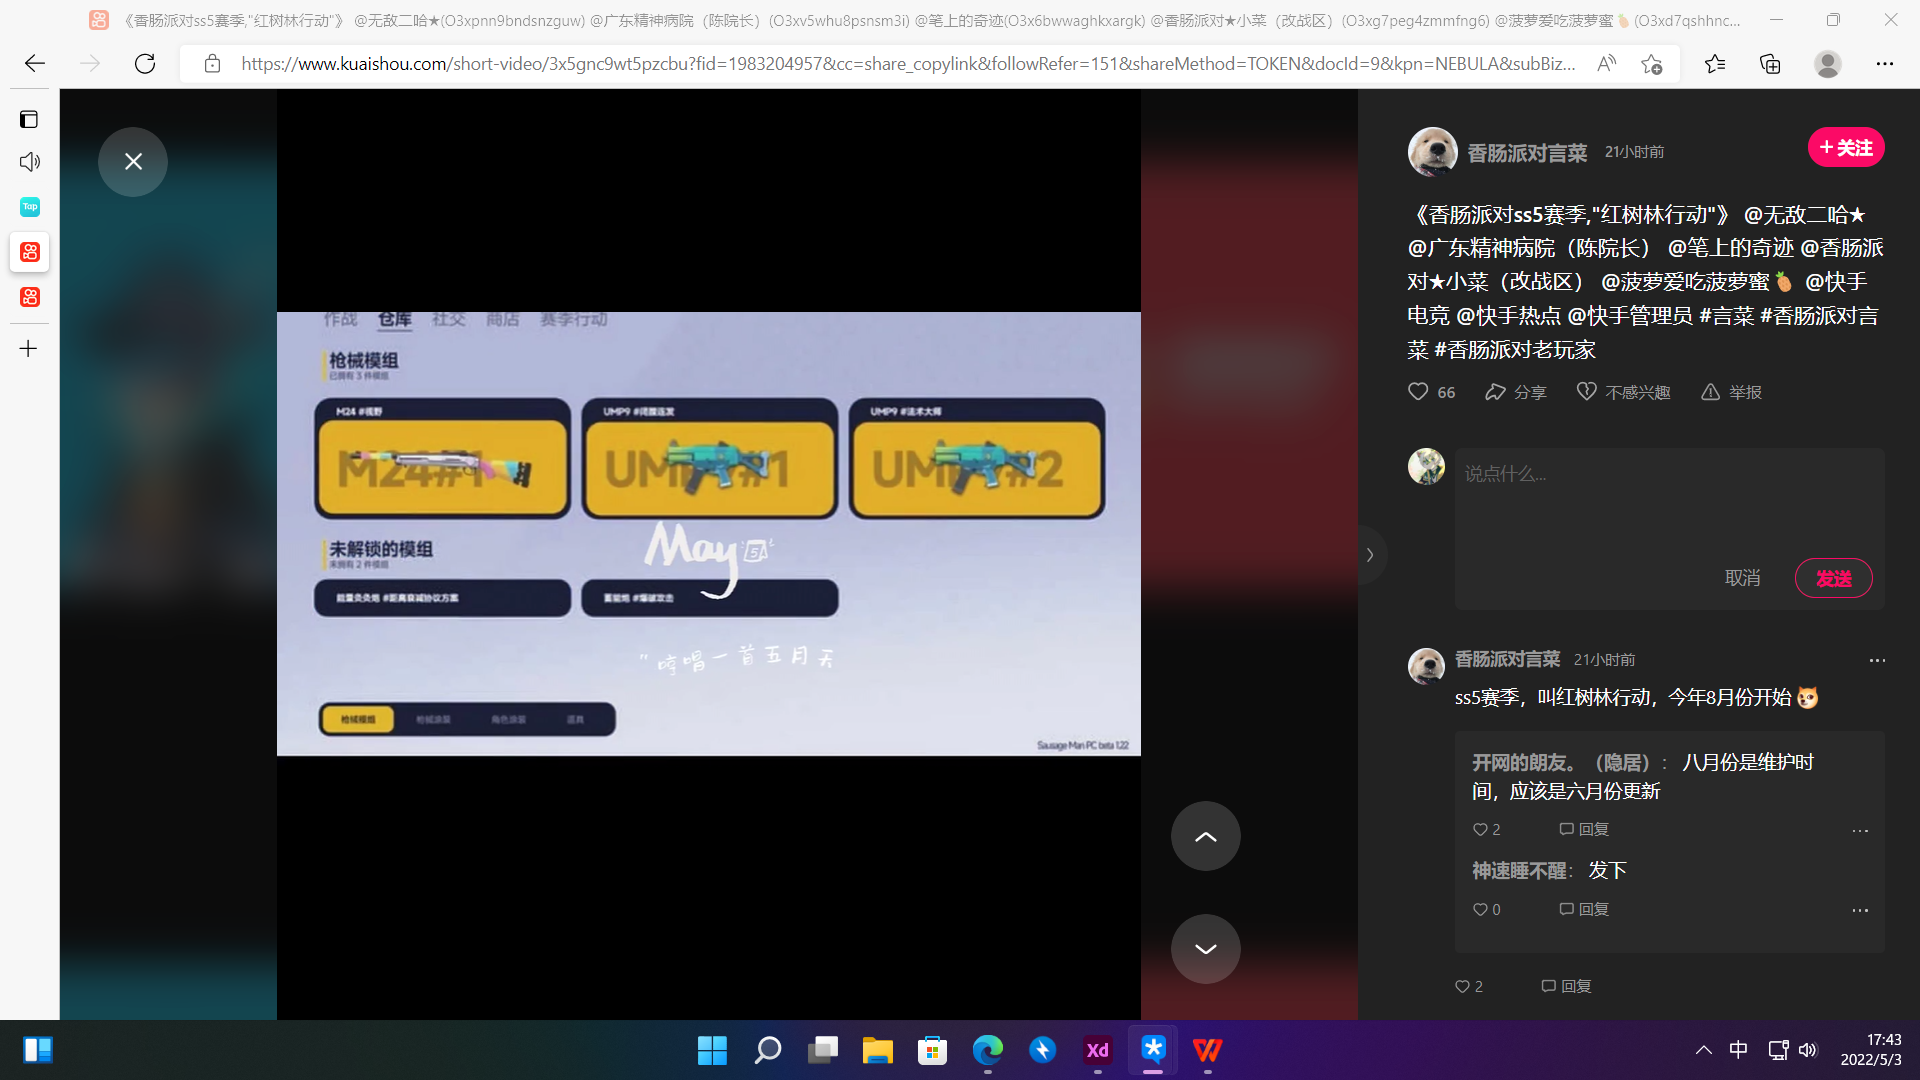1920x1080 pixels.
Task: Open more options for 开网的朋友 reply
Action: pyautogui.click(x=1860, y=831)
